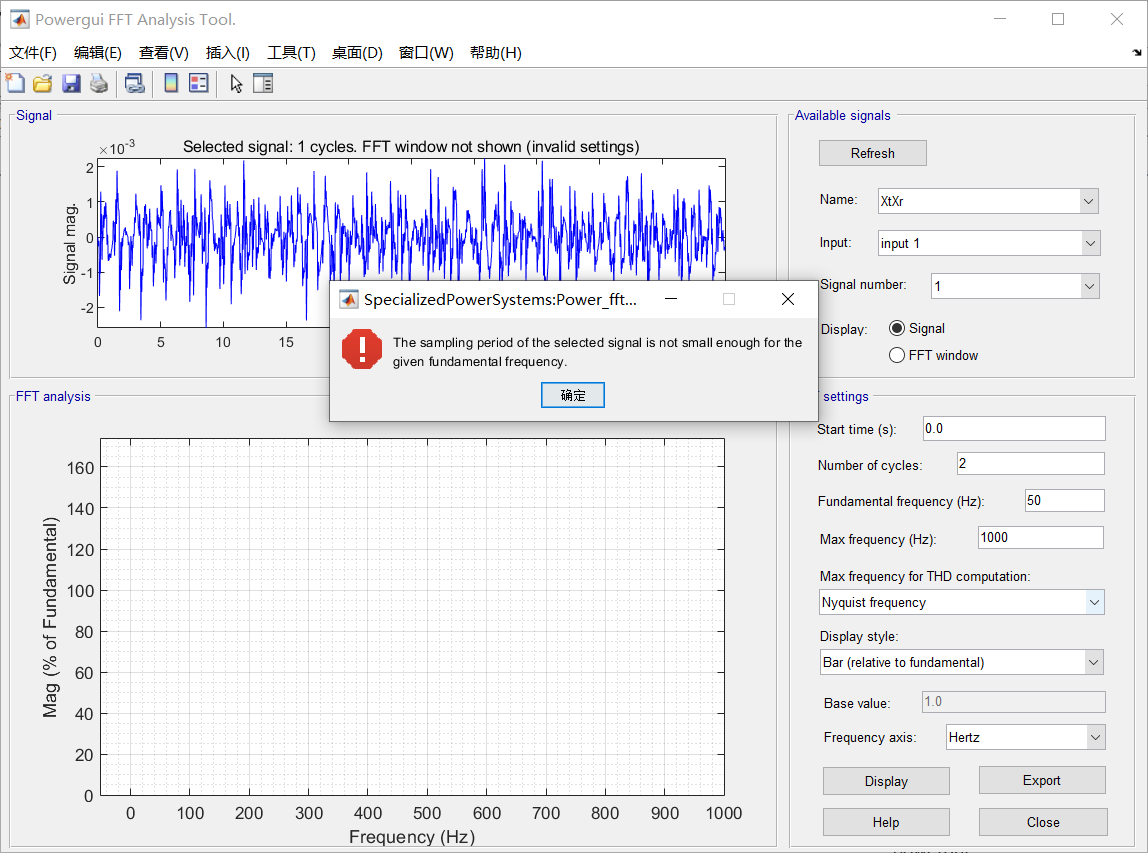Viewport: 1148px width, 853px height.
Task: Minimize the error dialog window
Action: (671, 299)
